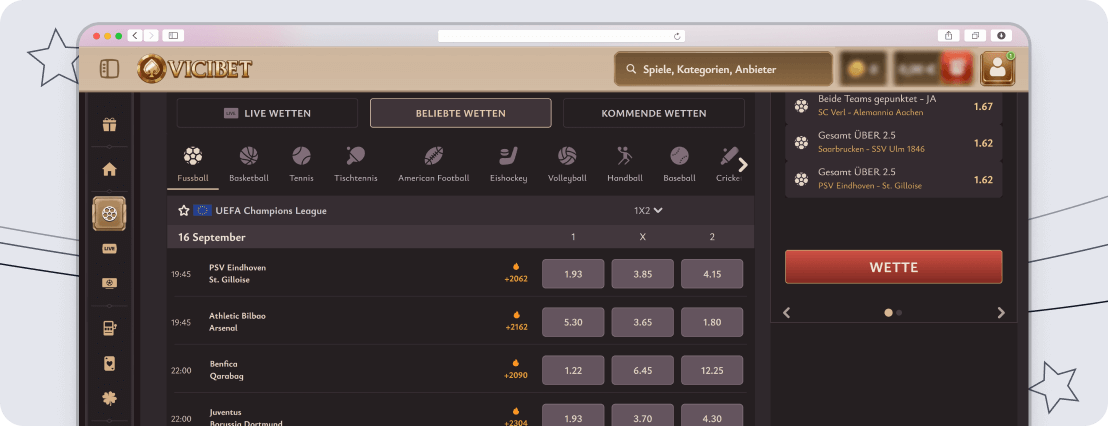The width and height of the screenshot is (1108, 426).
Task: Open the browser show tabs icon
Action: click(x=975, y=35)
